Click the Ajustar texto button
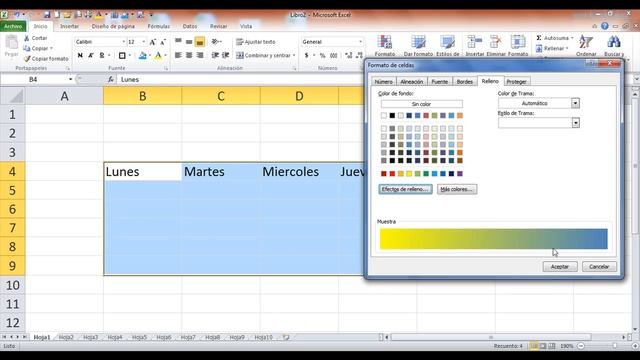This screenshot has height=360, width=640. (x=256, y=42)
